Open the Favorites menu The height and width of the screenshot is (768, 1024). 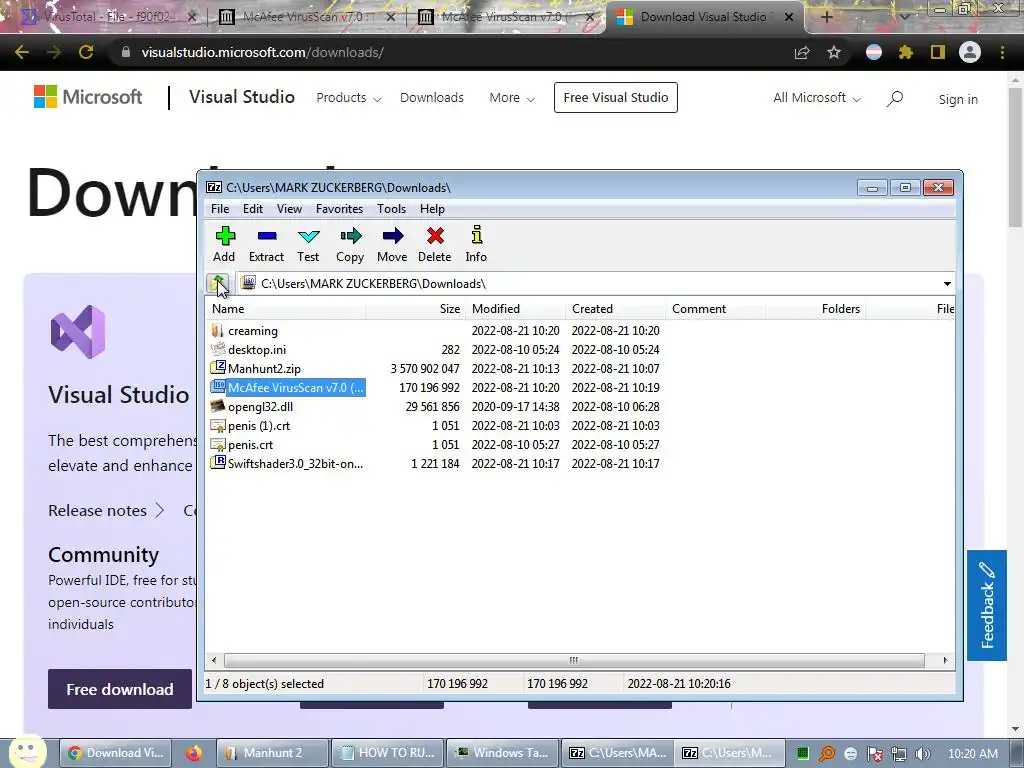339,209
